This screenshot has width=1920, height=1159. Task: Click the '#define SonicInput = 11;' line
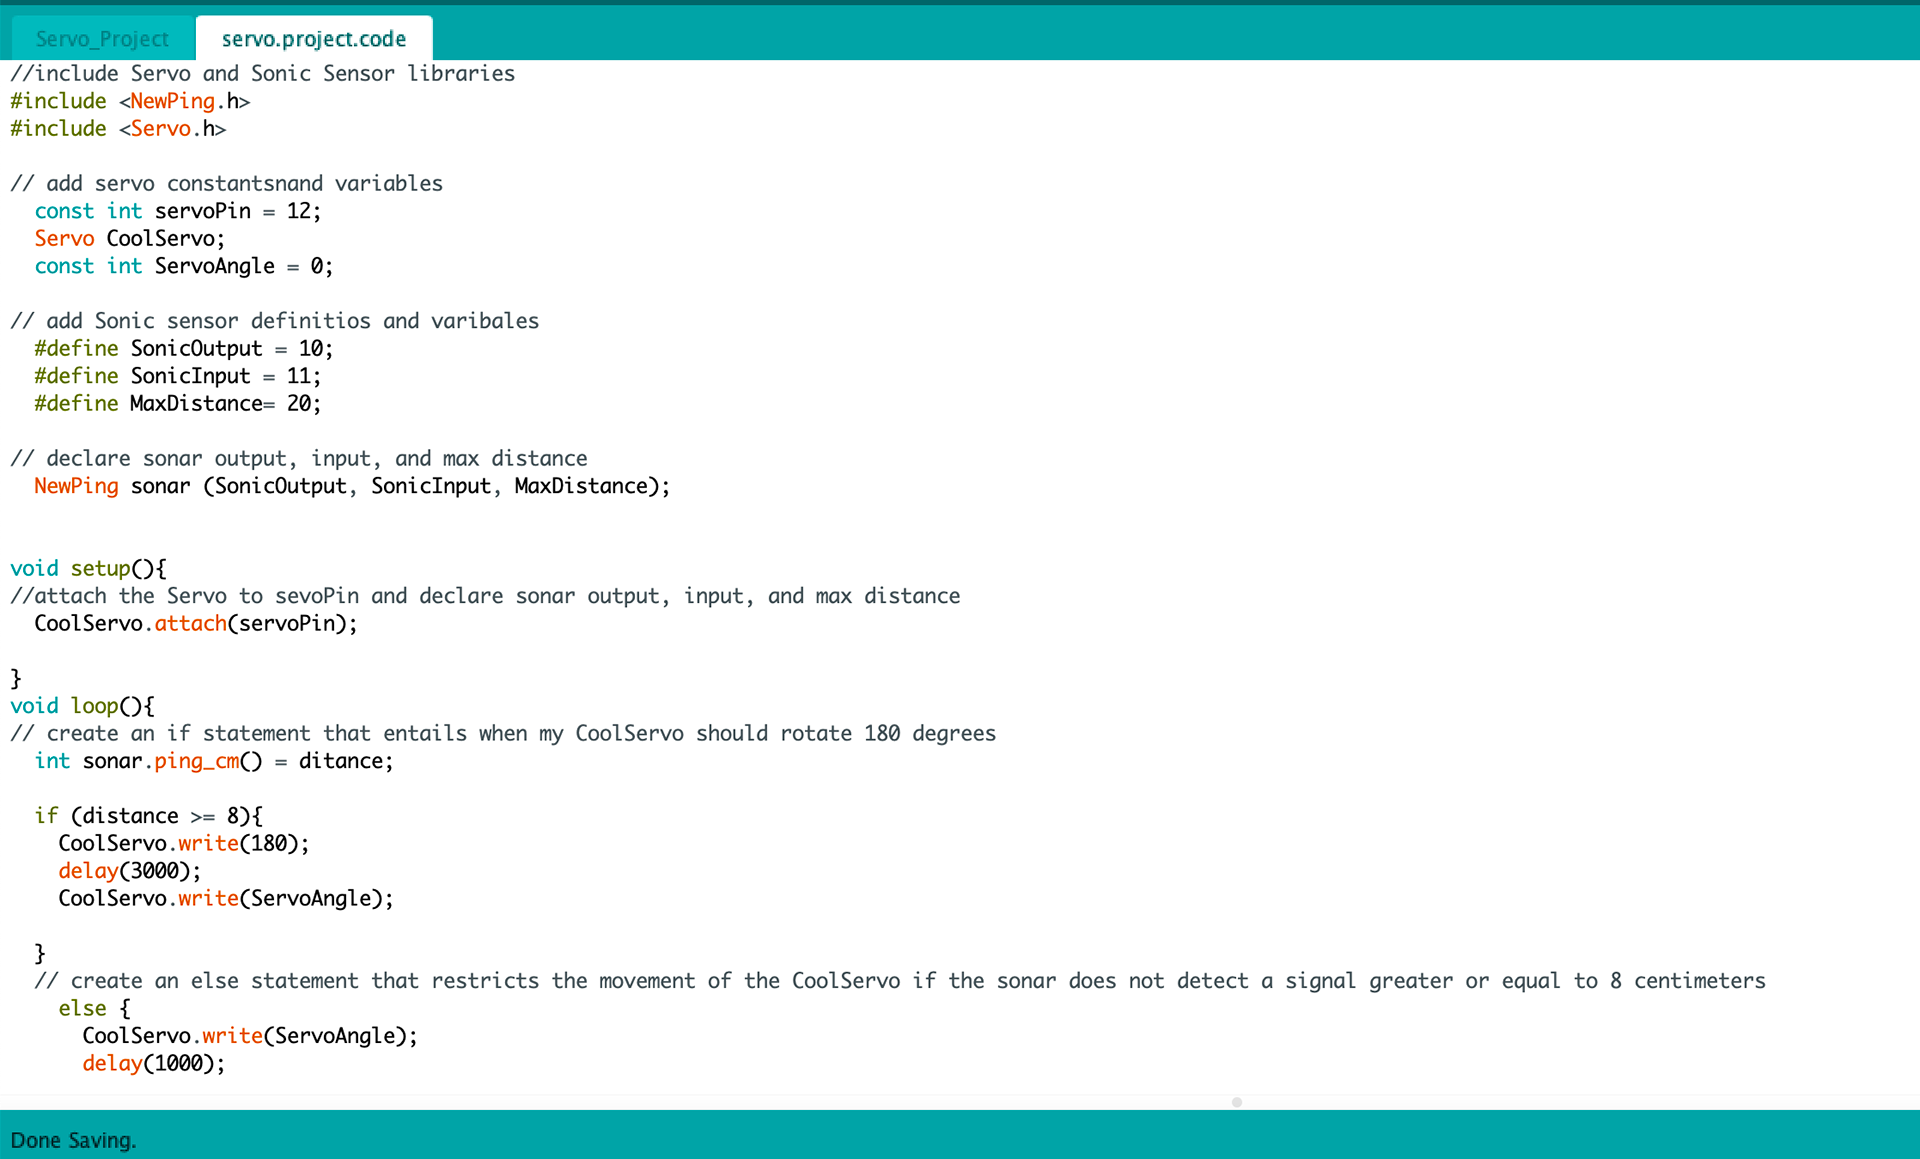pos(178,376)
